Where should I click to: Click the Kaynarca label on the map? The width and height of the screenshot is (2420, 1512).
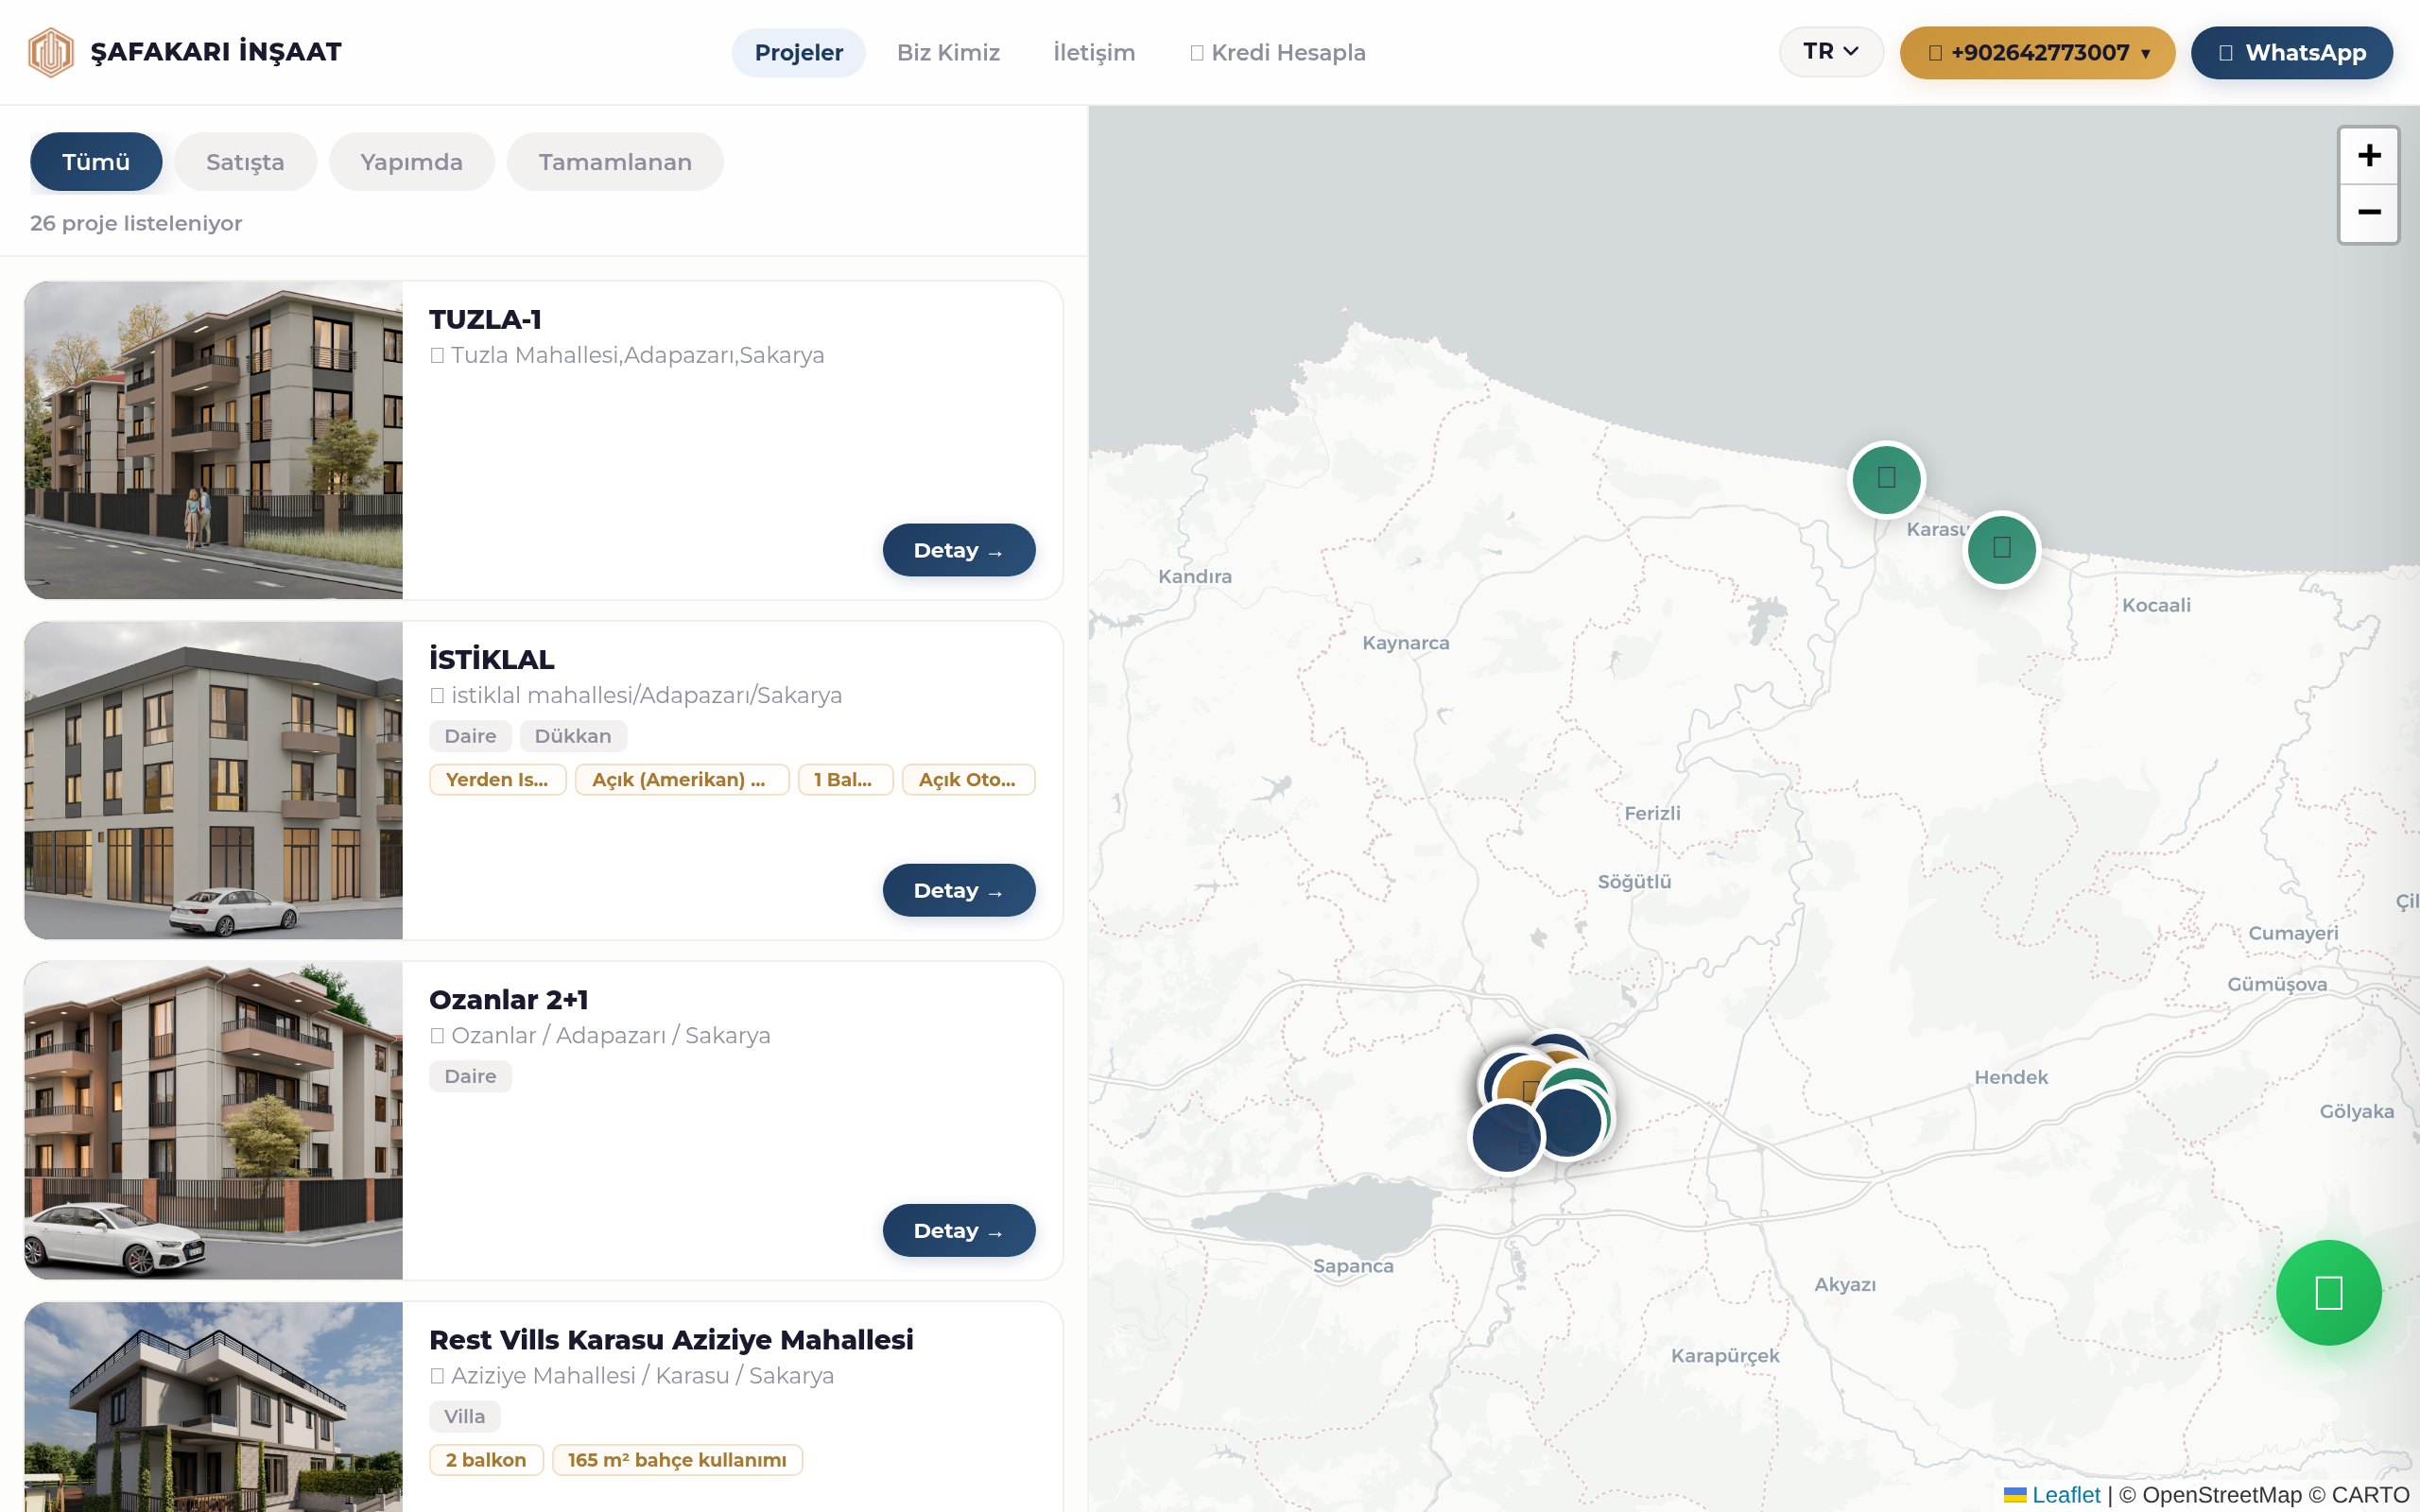[x=1405, y=644]
